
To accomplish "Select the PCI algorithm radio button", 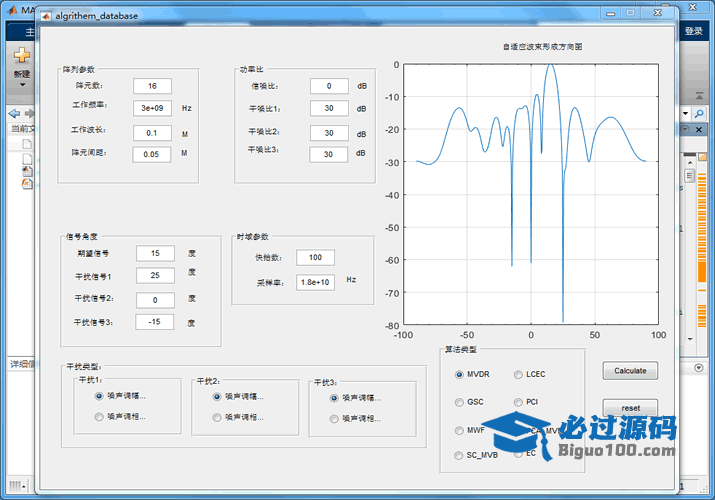I will pos(518,402).
